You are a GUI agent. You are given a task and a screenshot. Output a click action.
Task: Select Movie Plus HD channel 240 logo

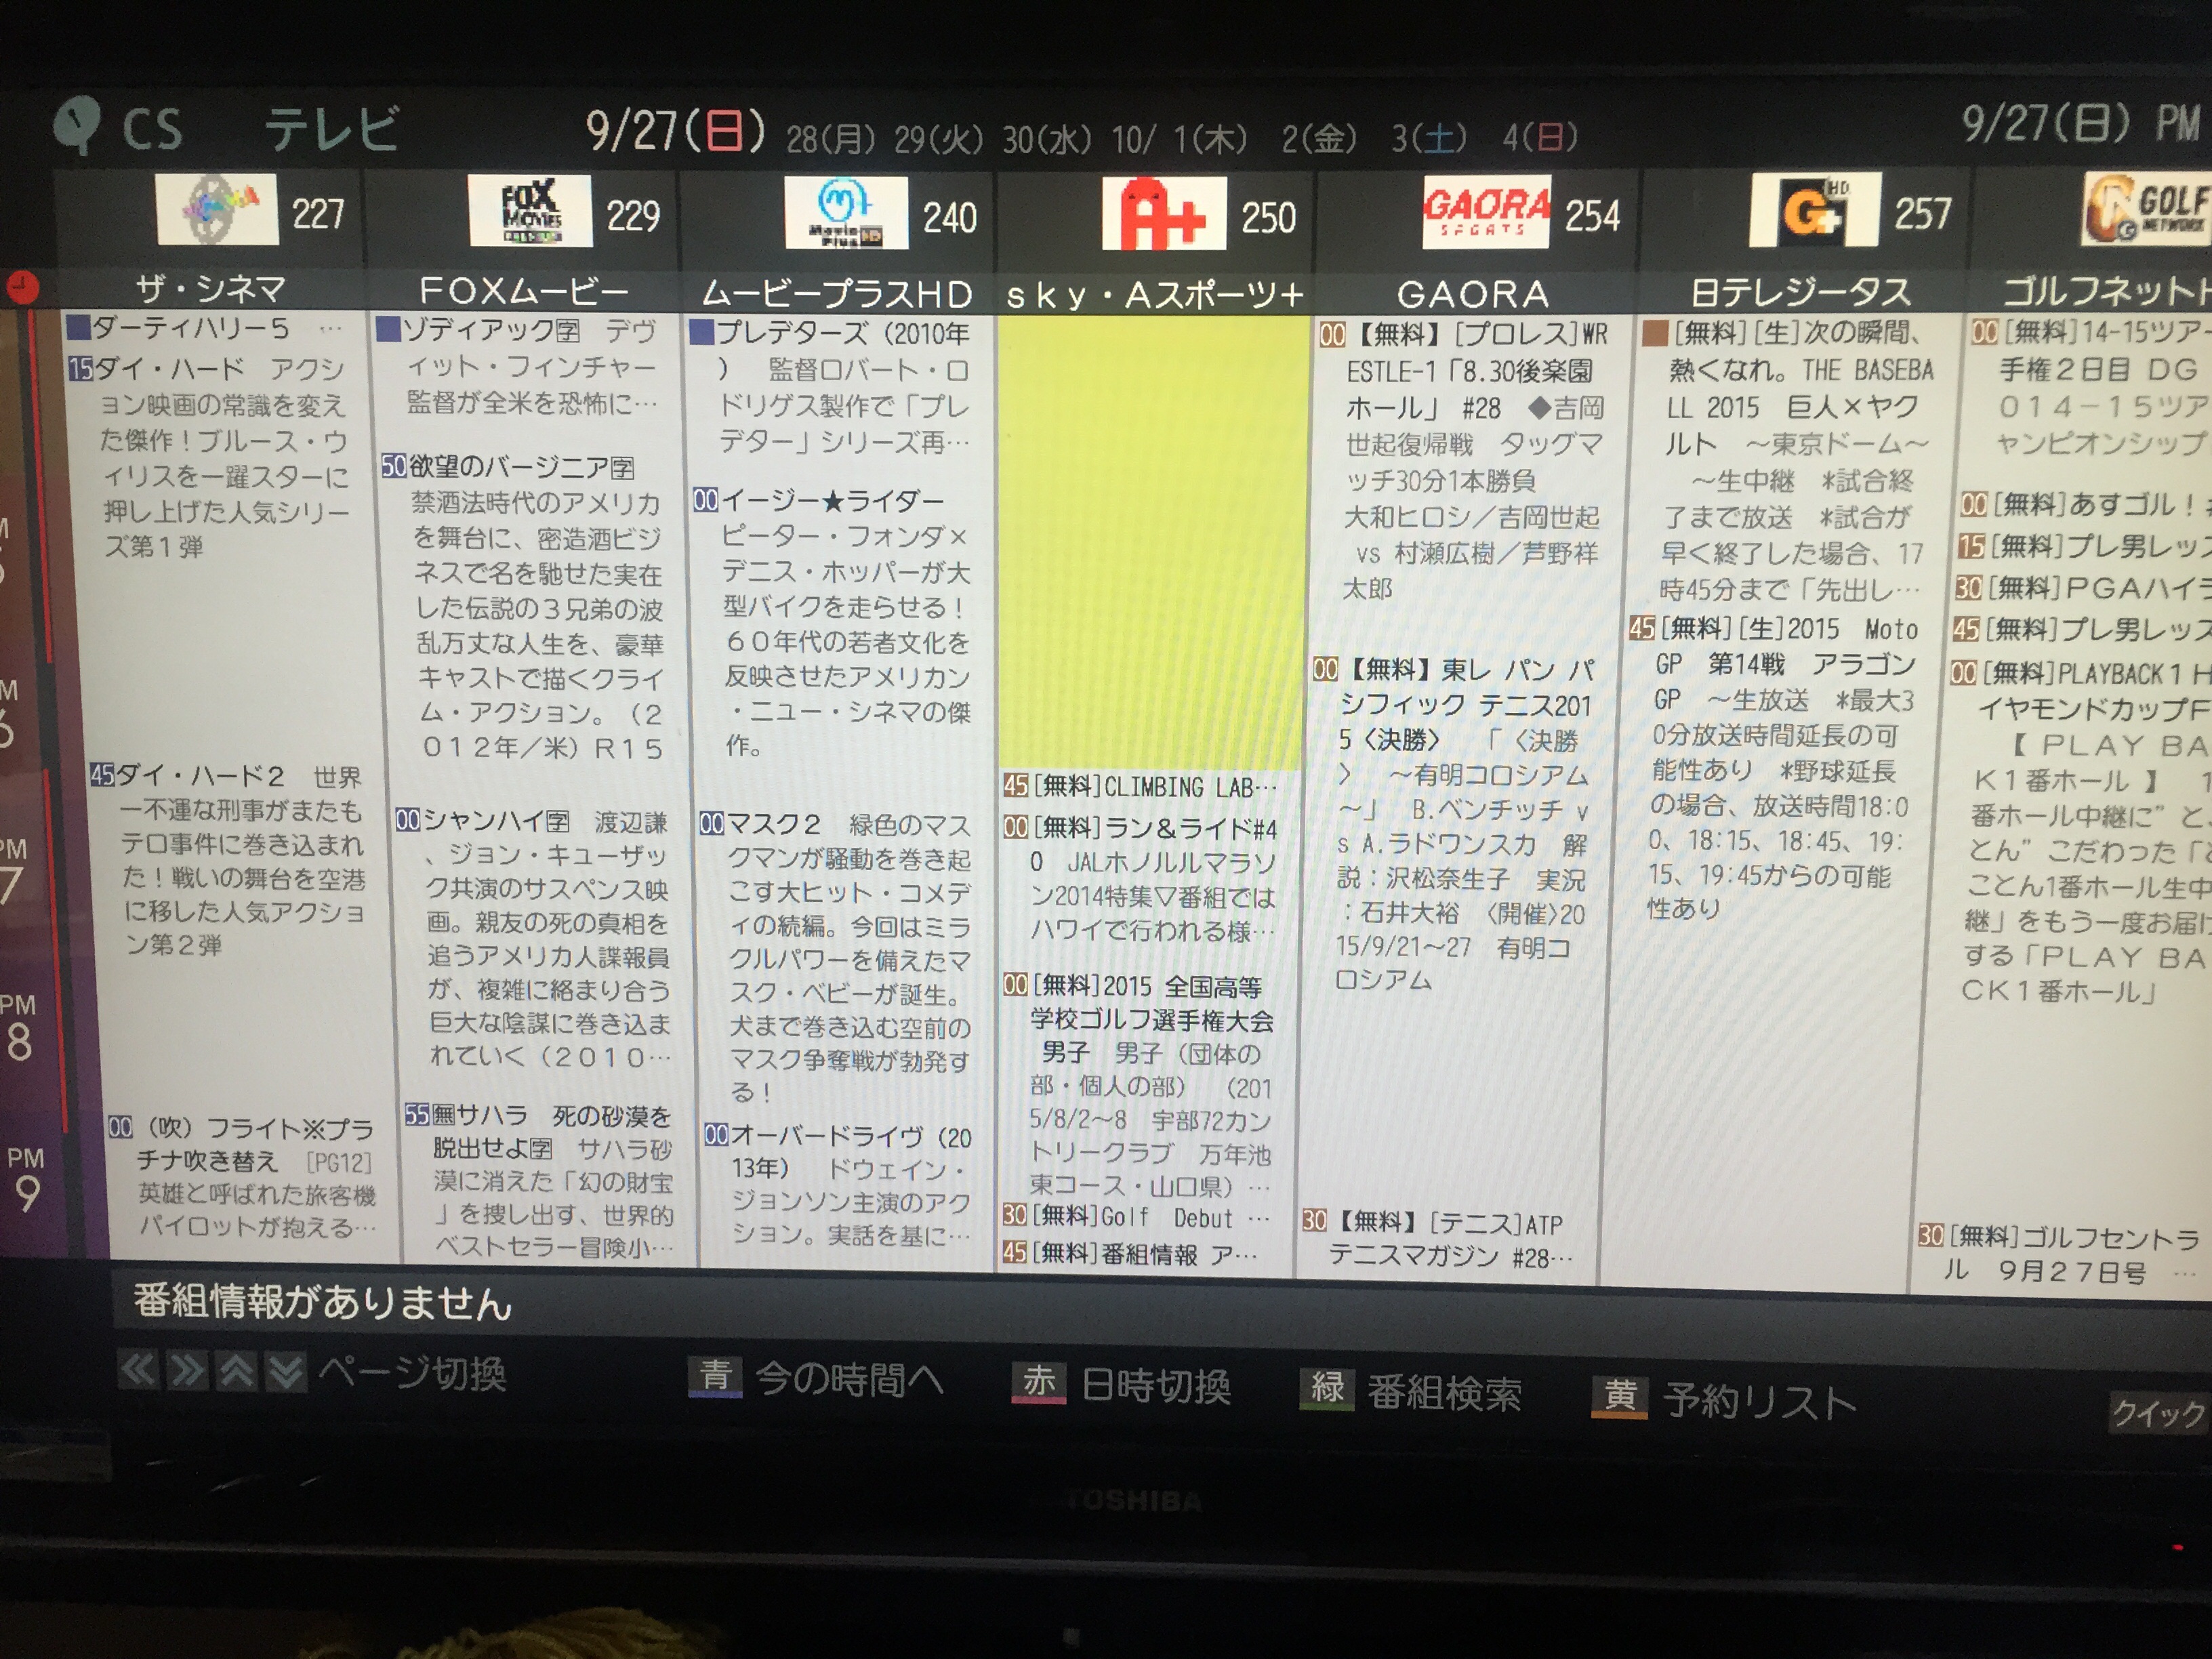click(x=845, y=213)
